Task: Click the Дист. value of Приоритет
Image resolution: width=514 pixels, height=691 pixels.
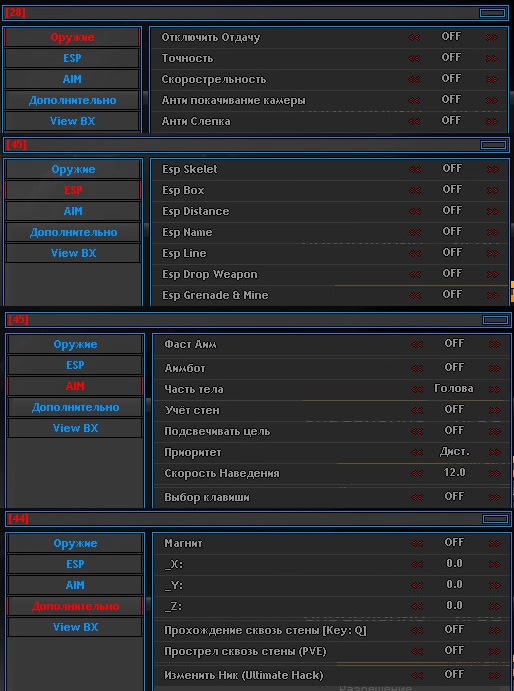Action: pyautogui.click(x=454, y=452)
